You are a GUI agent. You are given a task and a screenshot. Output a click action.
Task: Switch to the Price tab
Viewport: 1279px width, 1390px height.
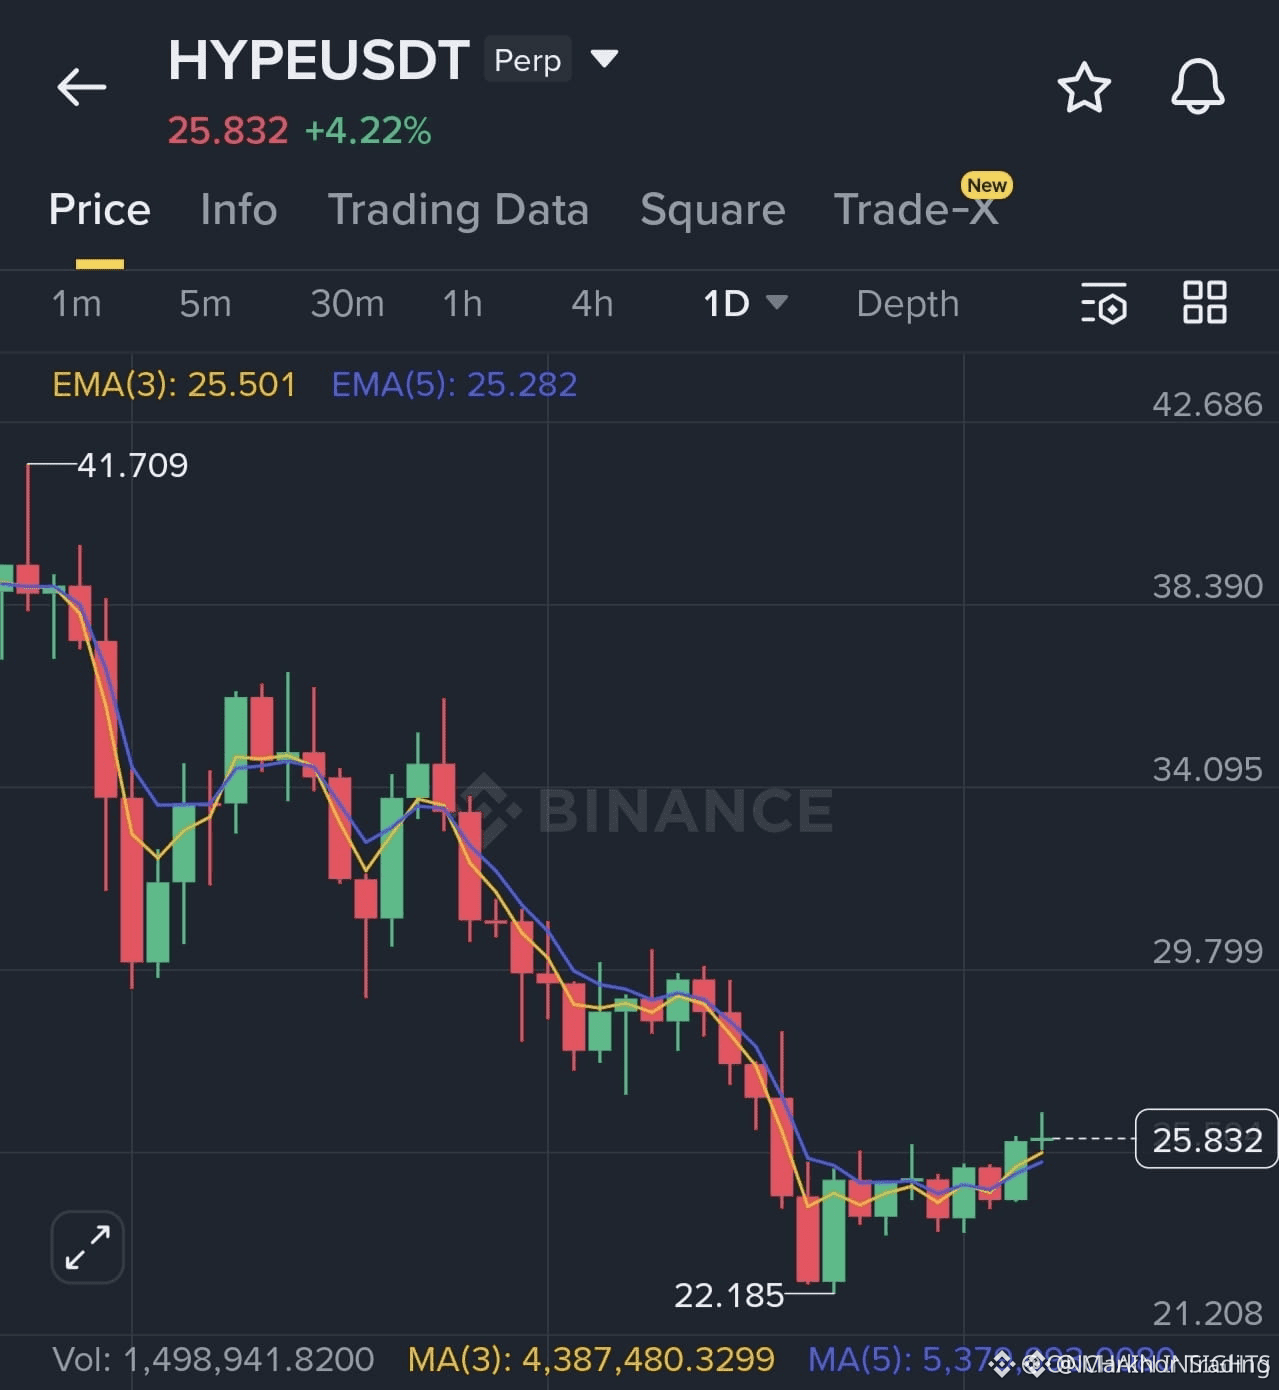100,210
